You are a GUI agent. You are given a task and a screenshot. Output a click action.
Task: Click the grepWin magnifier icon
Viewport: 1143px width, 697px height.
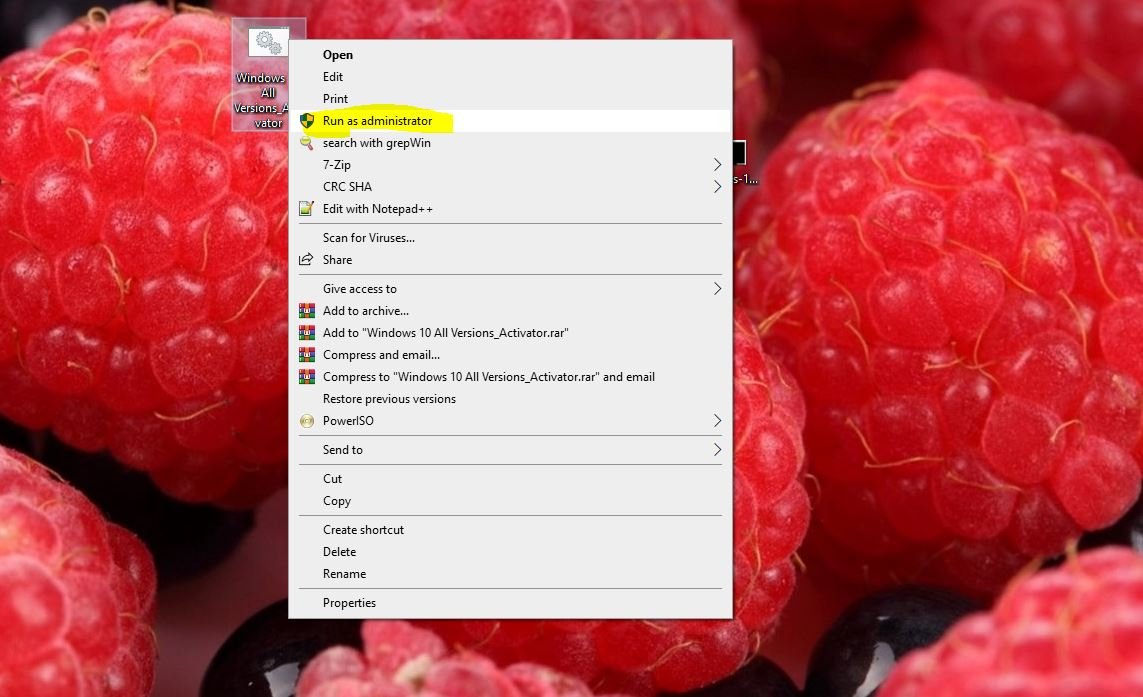307,143
